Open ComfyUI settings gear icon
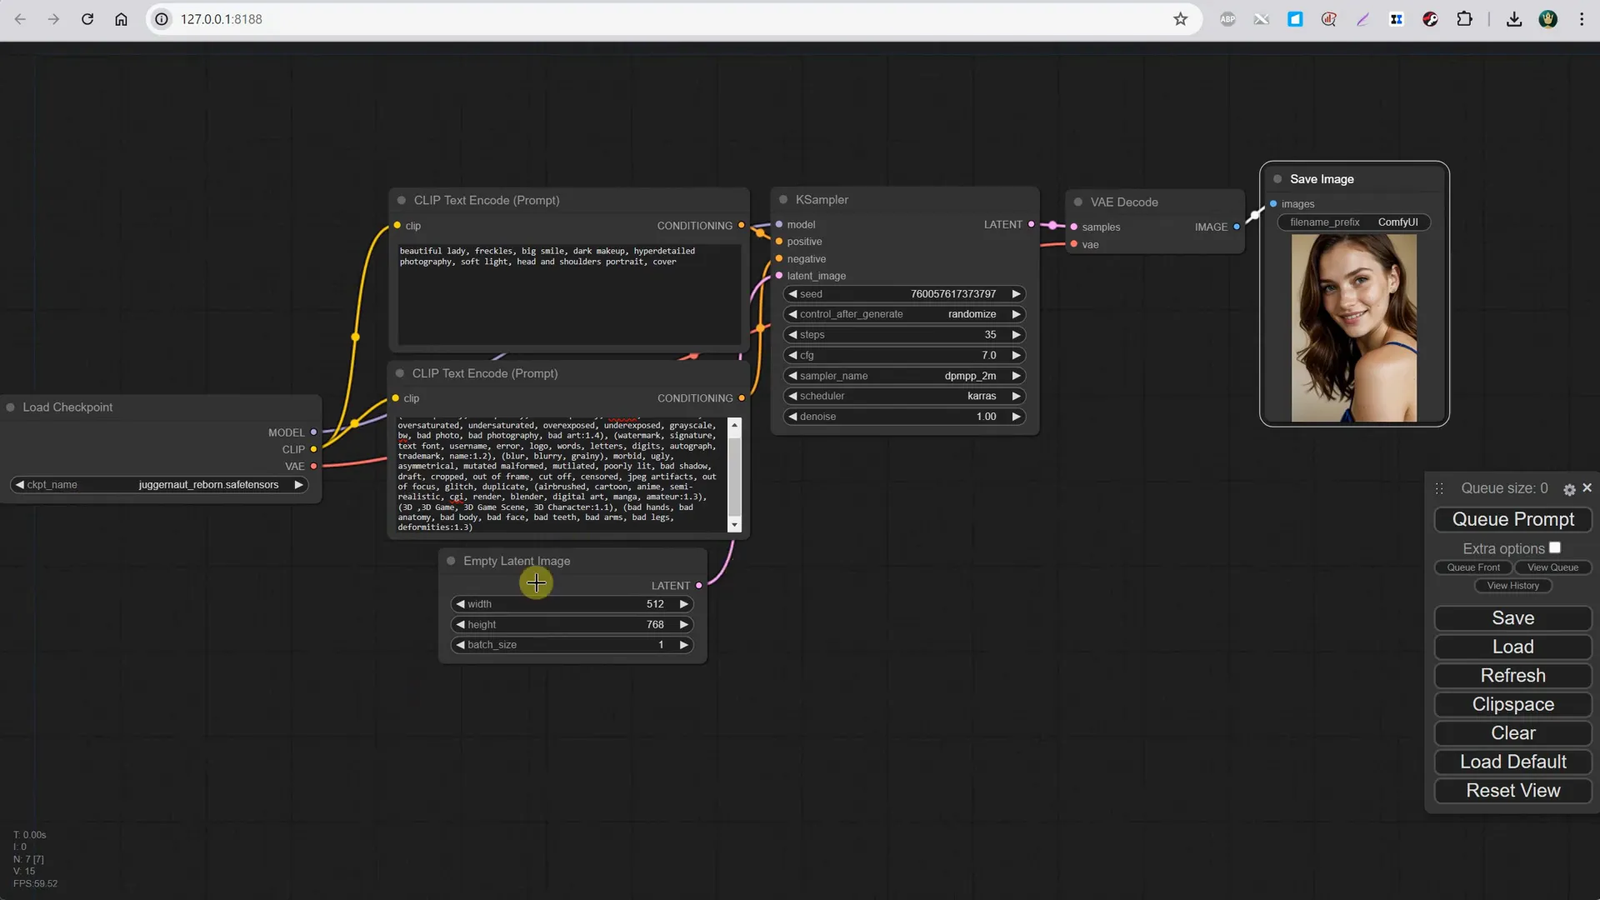This screenshot has height=900, width=1600. (x=1569, y=489)
